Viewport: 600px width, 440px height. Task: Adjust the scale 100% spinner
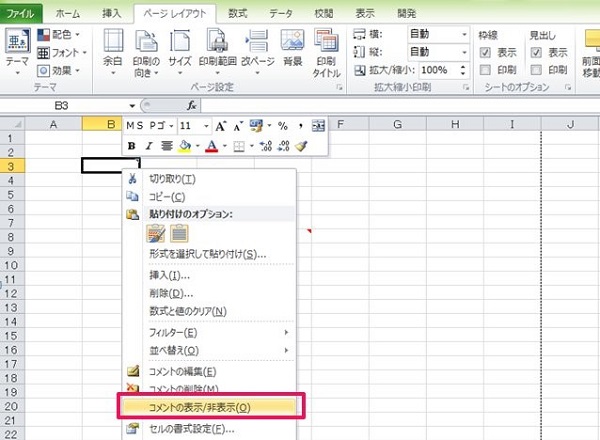(x=463, y=70)
